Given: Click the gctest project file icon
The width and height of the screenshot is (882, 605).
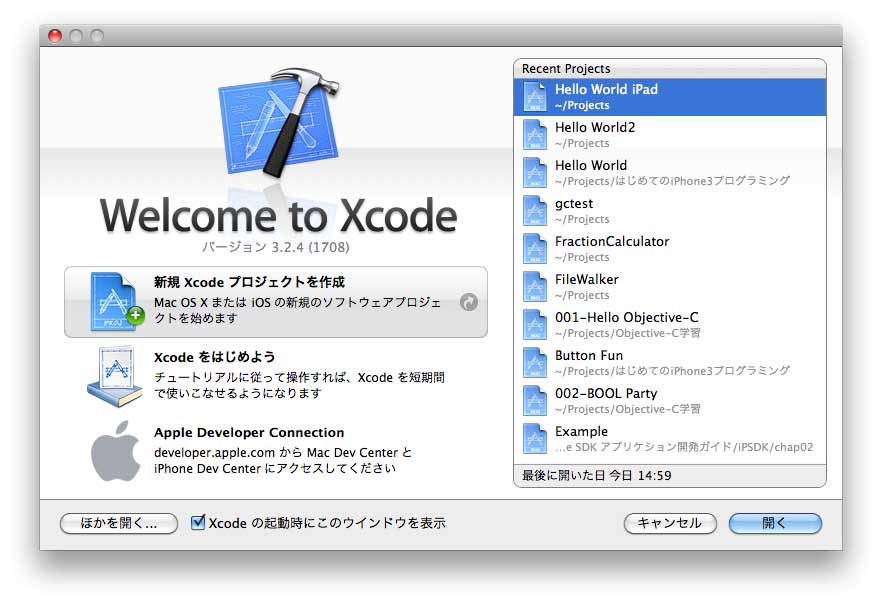Looking at the screenshot, I should click(535, 211).
